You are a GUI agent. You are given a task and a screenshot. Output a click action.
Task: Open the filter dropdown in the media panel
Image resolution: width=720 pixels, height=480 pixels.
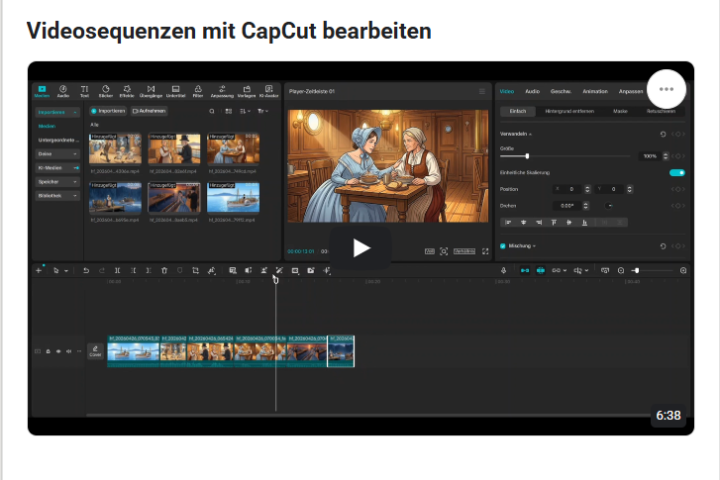pos(263,111)
